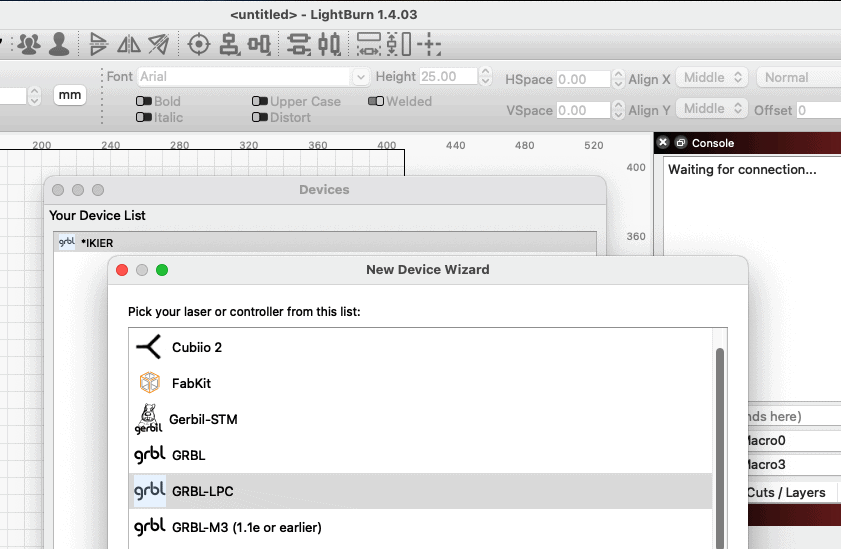Click the distribute horizontally icon

[329, 44]
